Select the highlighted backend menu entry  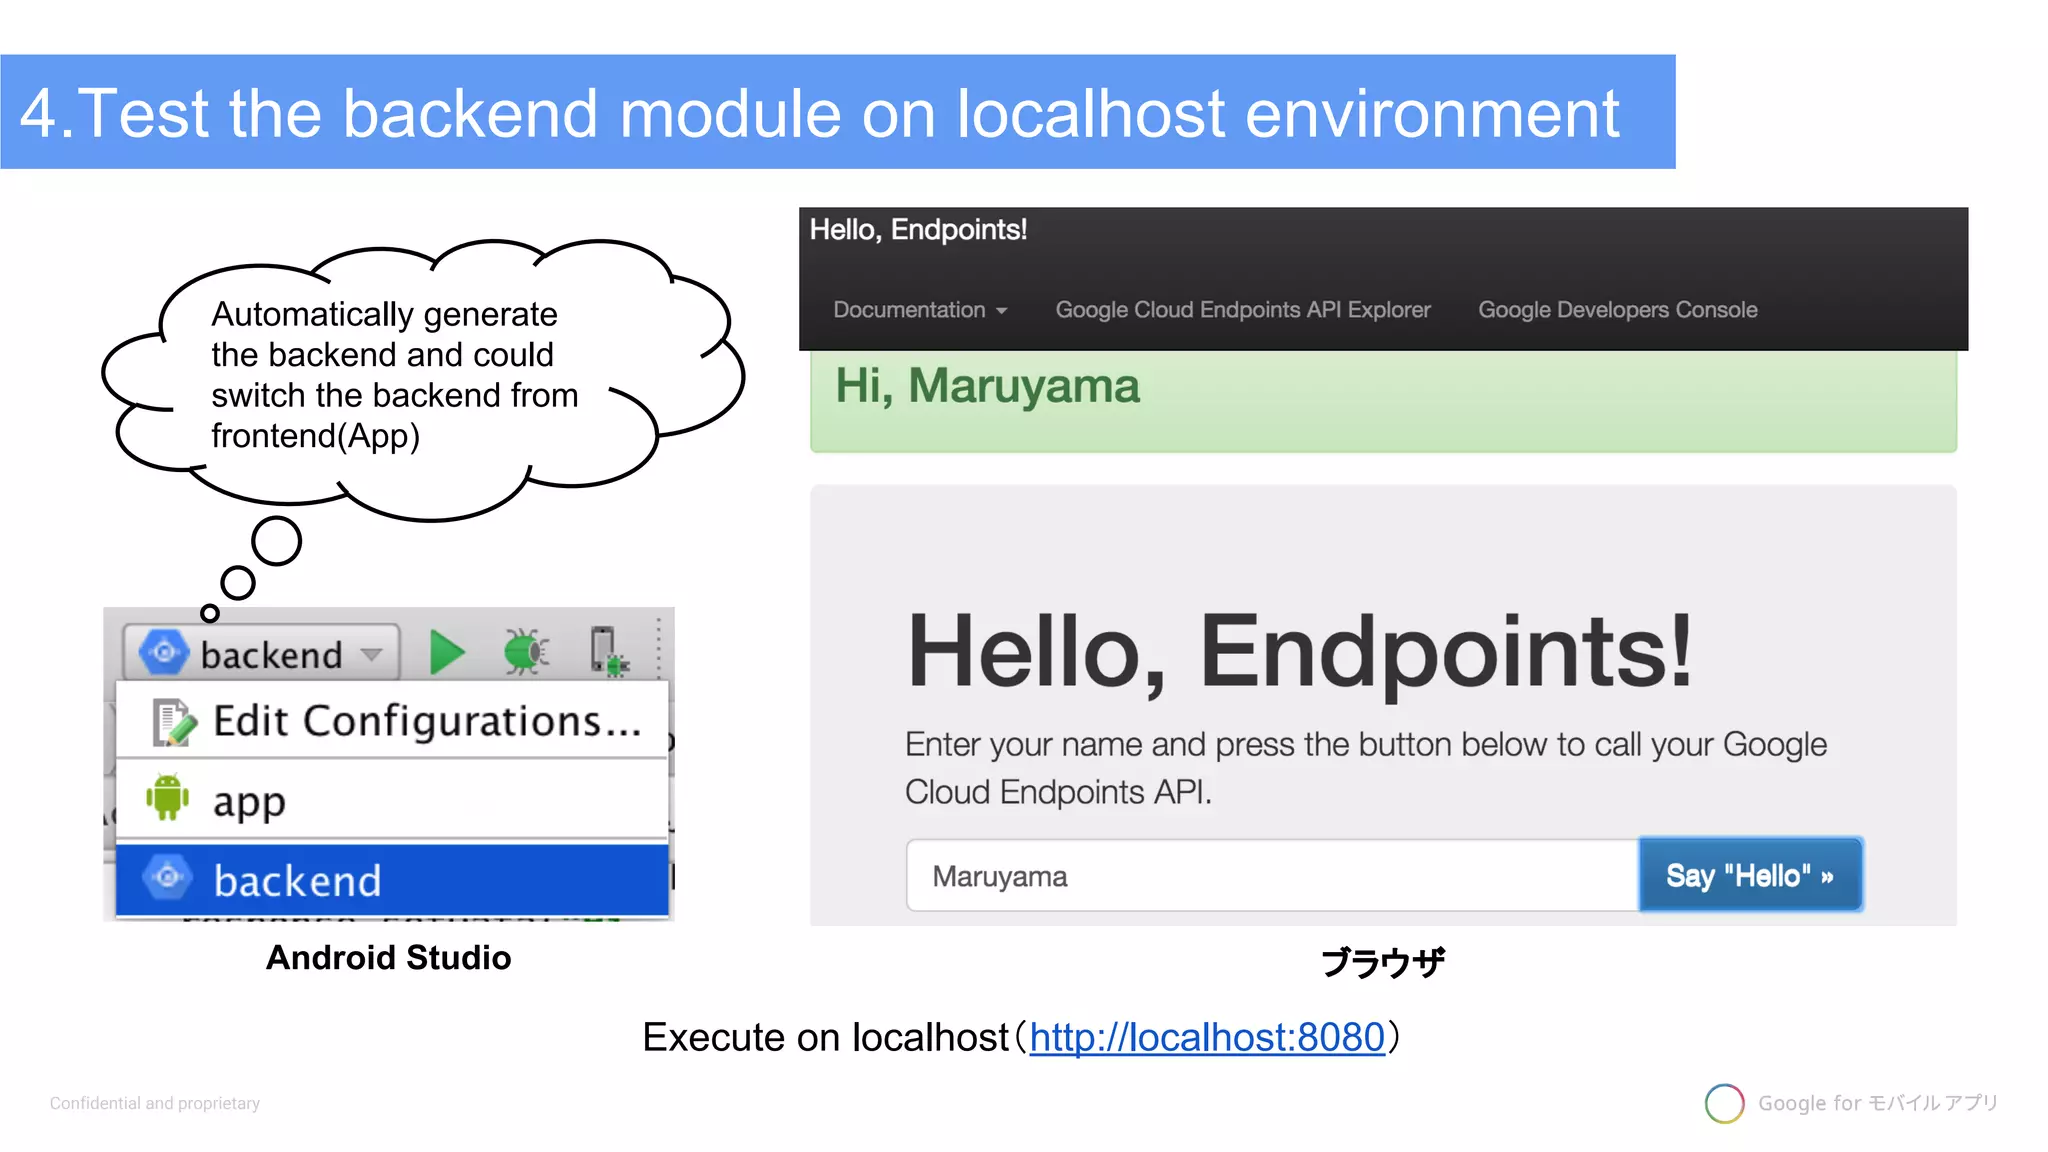coord(392,880)
